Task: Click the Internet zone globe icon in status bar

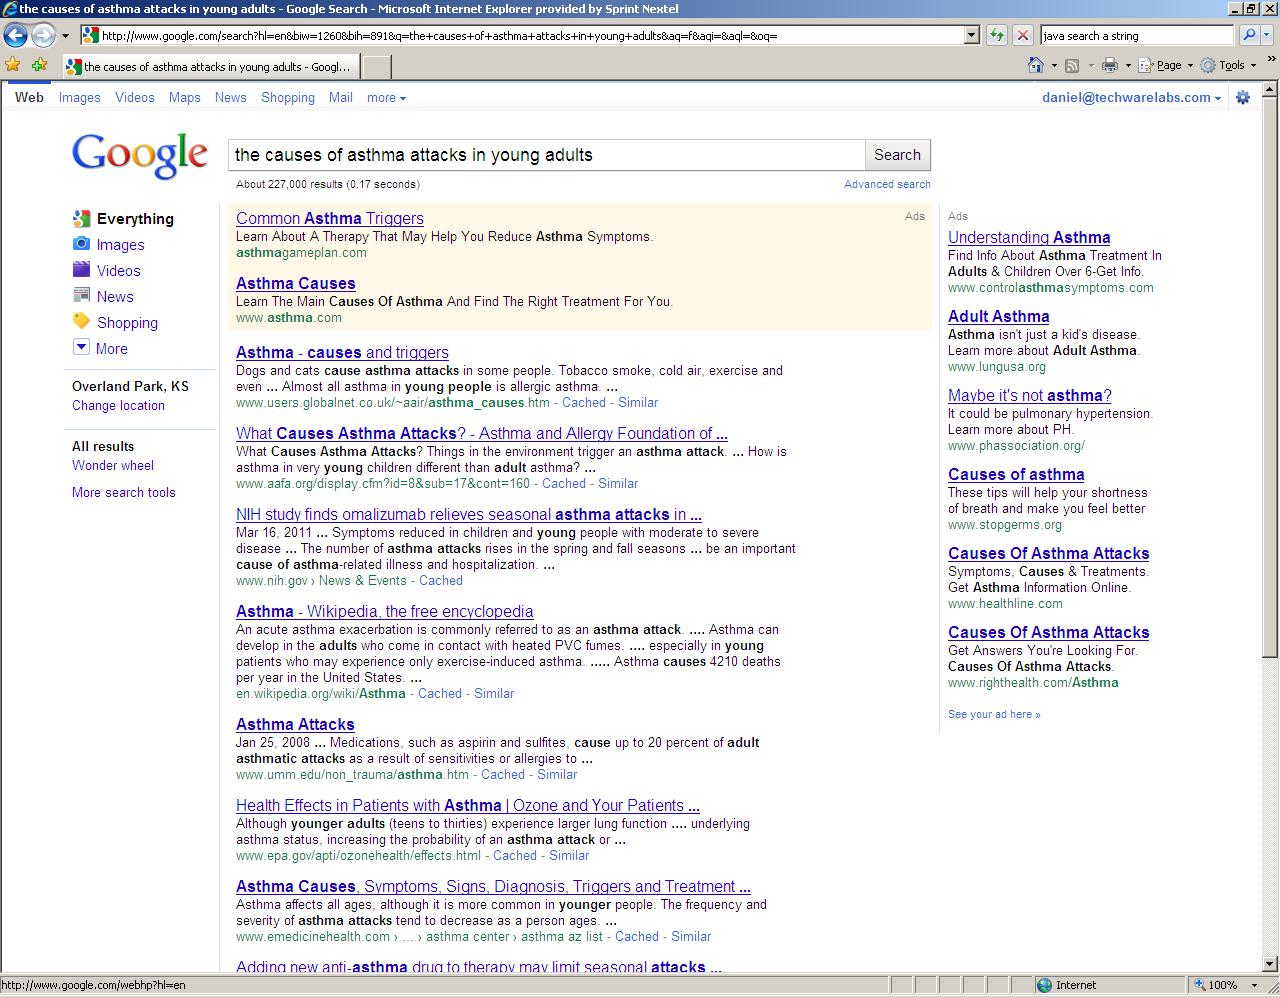Action: tap(1045, 985)
